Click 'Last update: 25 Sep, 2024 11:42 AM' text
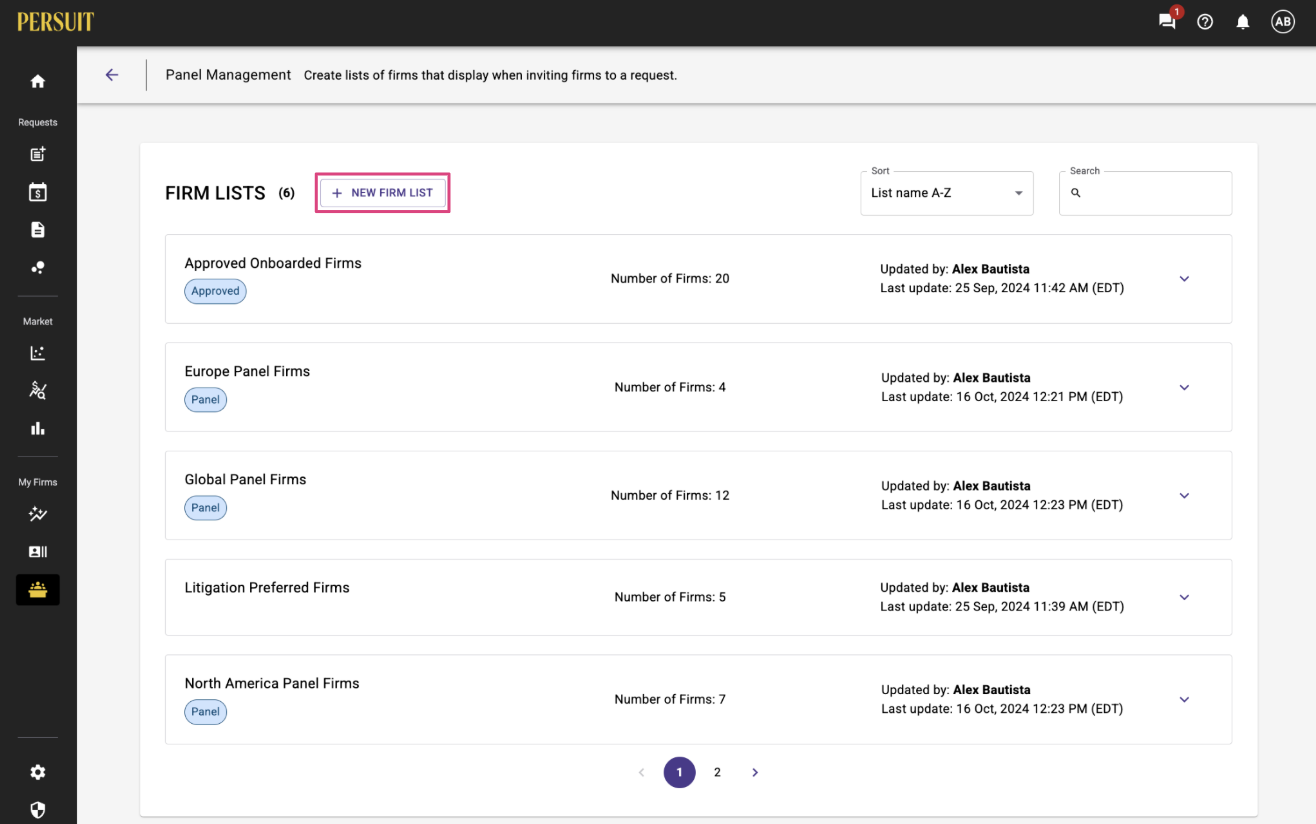1316x824 pixels. tap(1002, 288)
